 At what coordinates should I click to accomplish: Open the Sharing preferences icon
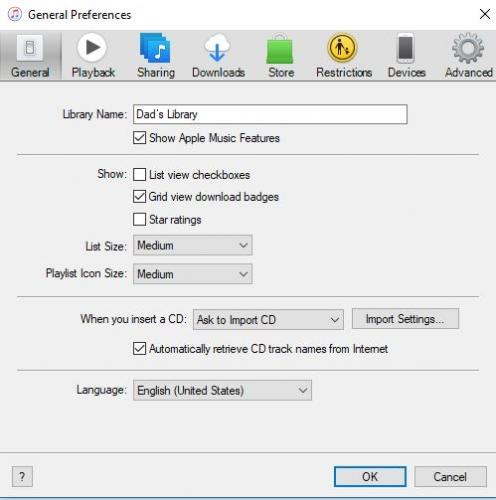155,48
